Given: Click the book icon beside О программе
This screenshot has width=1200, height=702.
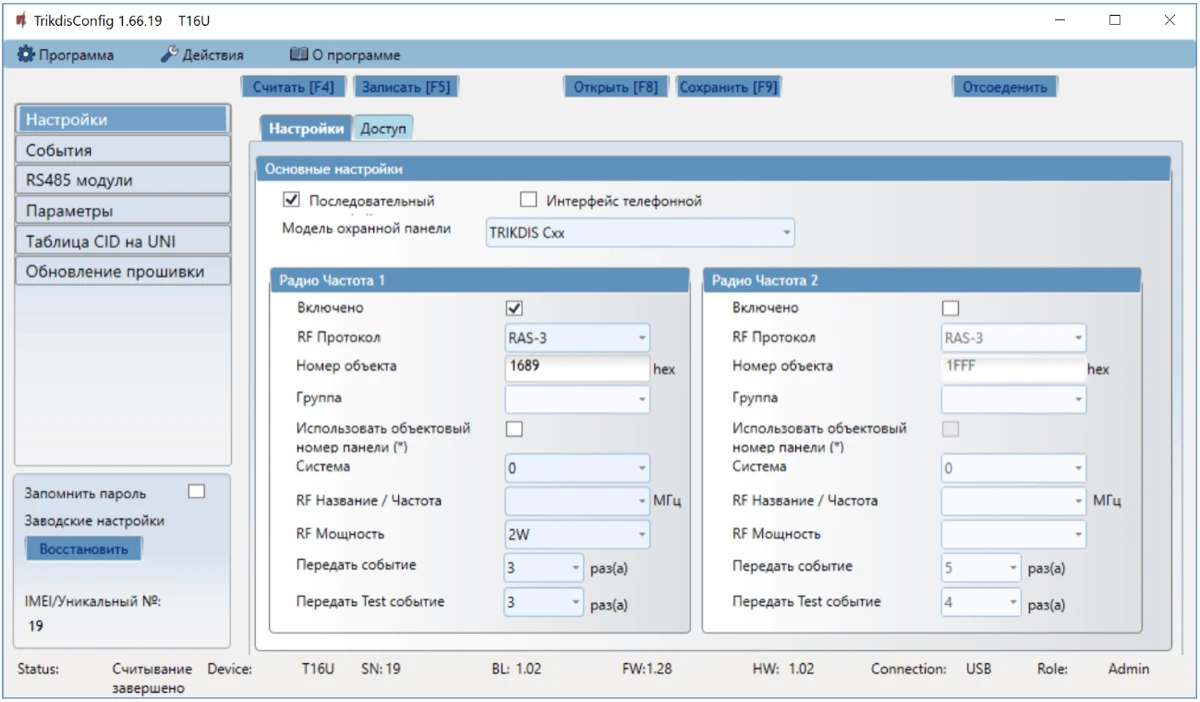Looking at the screenshot, I should click(298, 55).
